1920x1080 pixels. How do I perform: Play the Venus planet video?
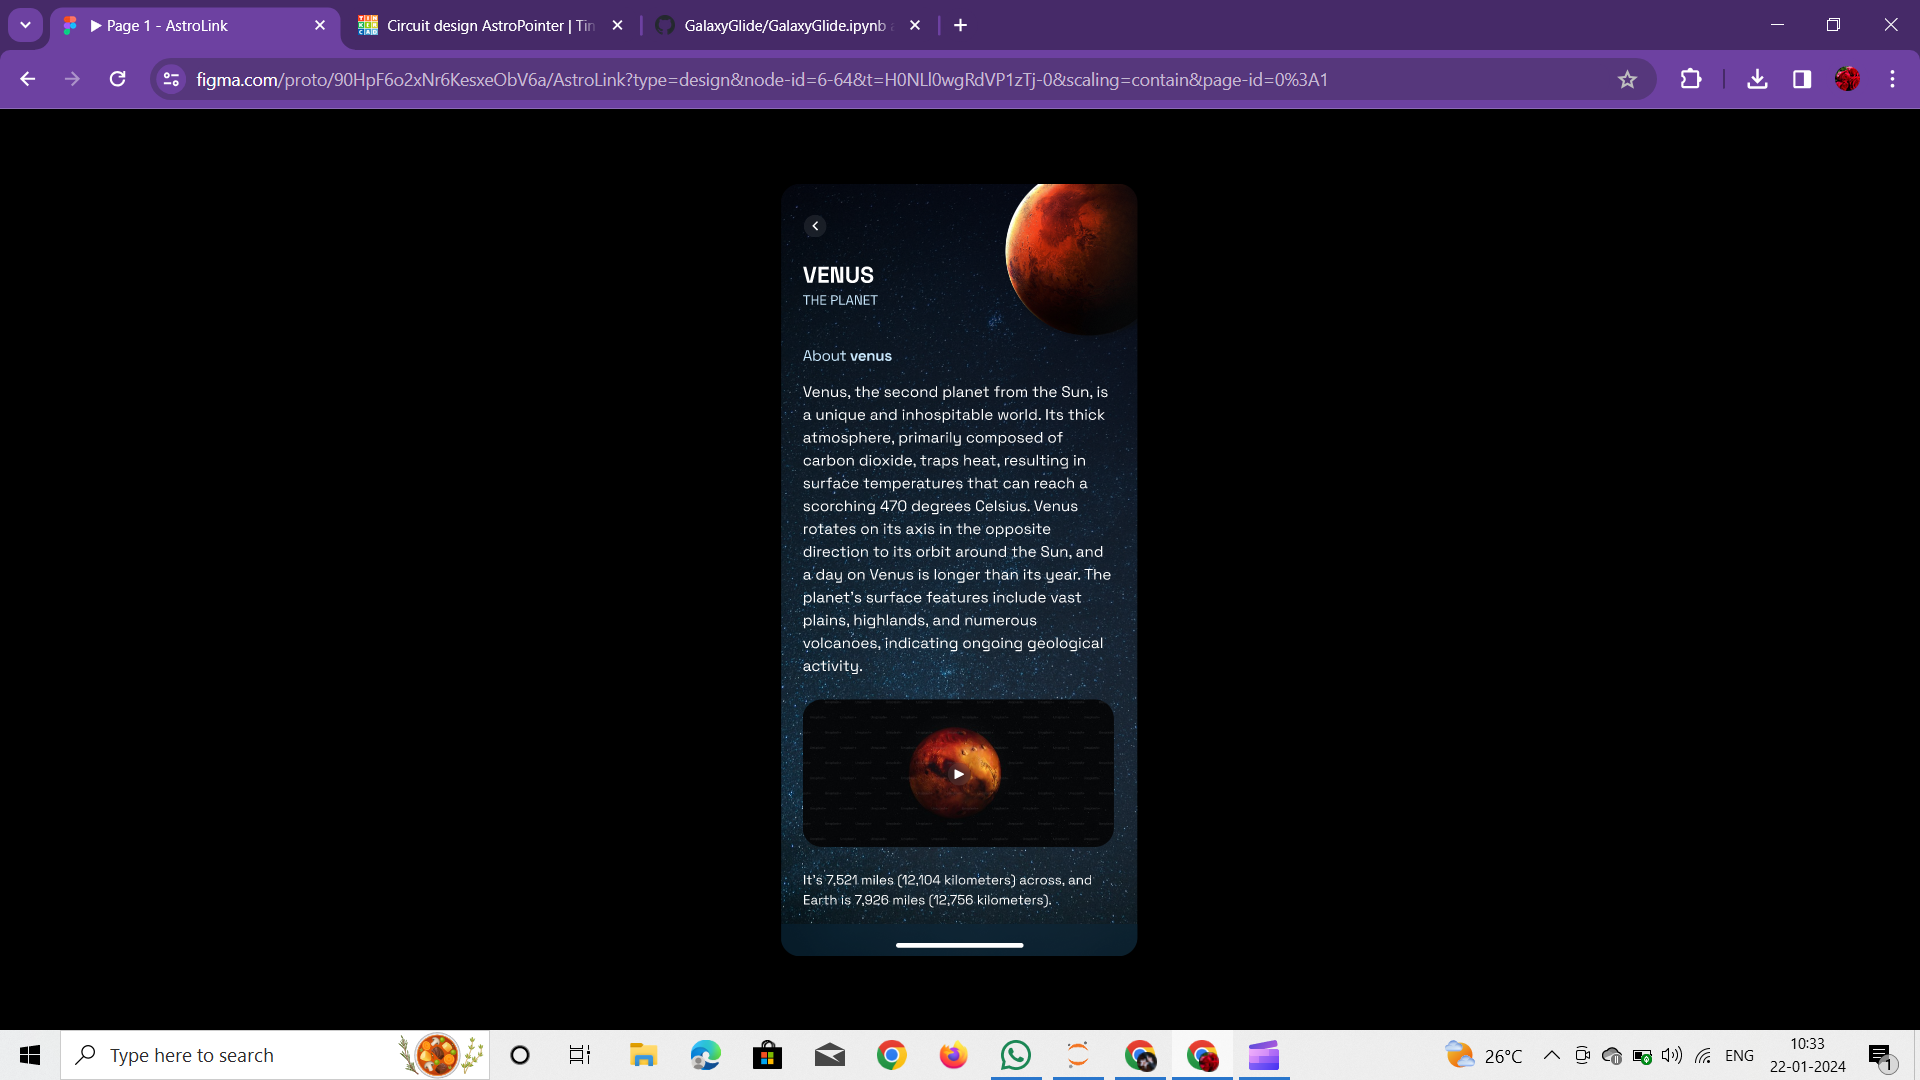click(958, 774)
